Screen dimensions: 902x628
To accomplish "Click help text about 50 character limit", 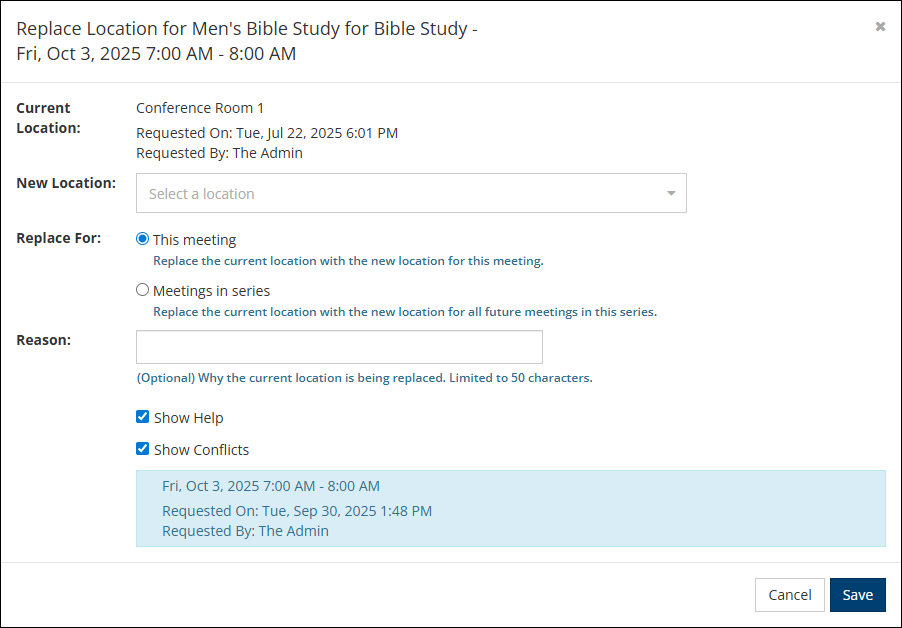I will [364, 378].
